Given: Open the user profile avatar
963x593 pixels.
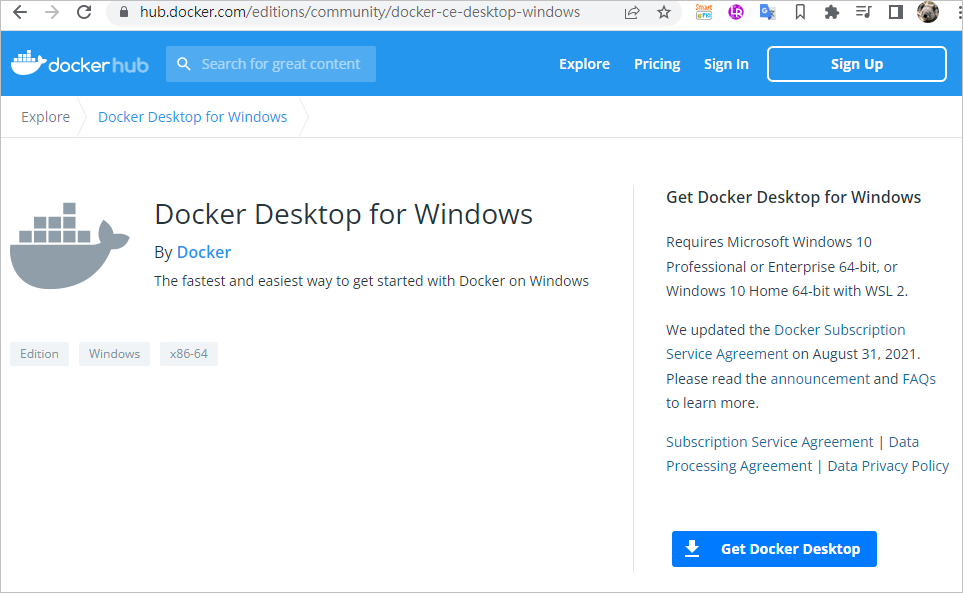Looking at the screenshot, I should (927, 12).
